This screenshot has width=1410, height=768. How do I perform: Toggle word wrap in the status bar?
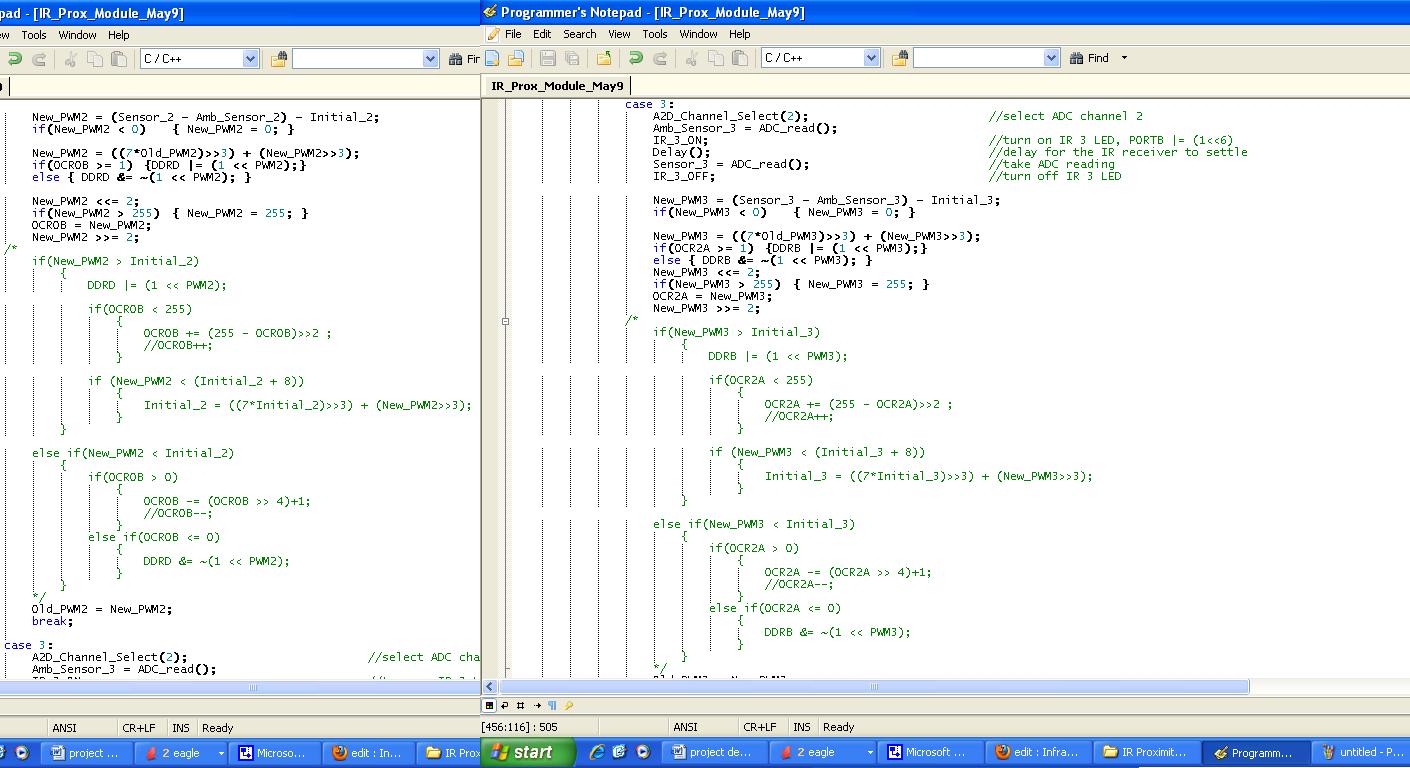(504, 705)
